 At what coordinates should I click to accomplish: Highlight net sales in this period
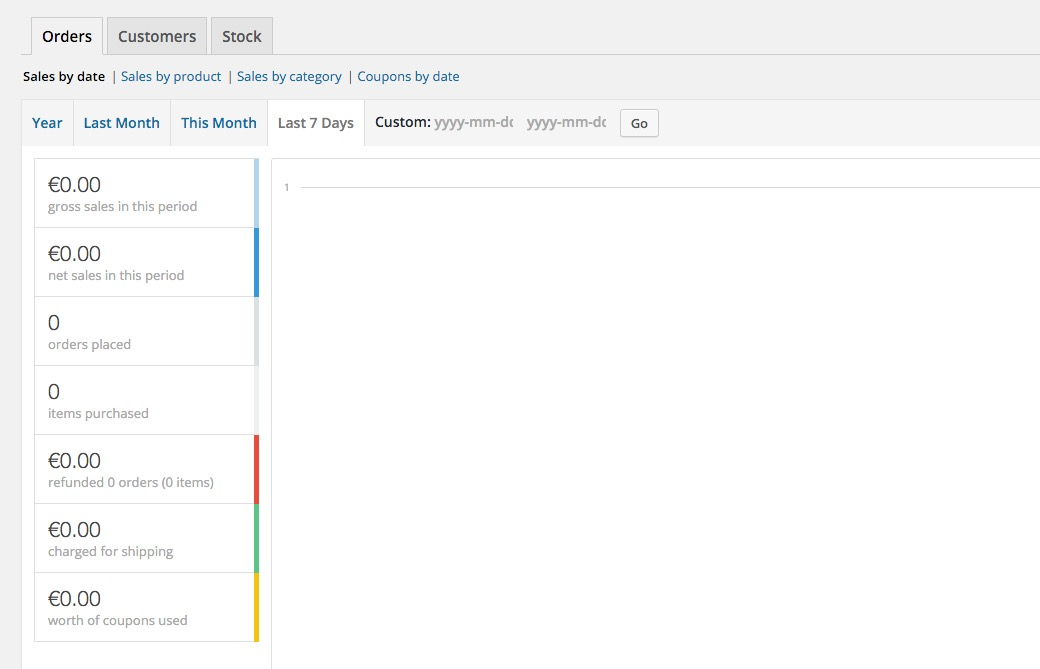tap(145, 262)
